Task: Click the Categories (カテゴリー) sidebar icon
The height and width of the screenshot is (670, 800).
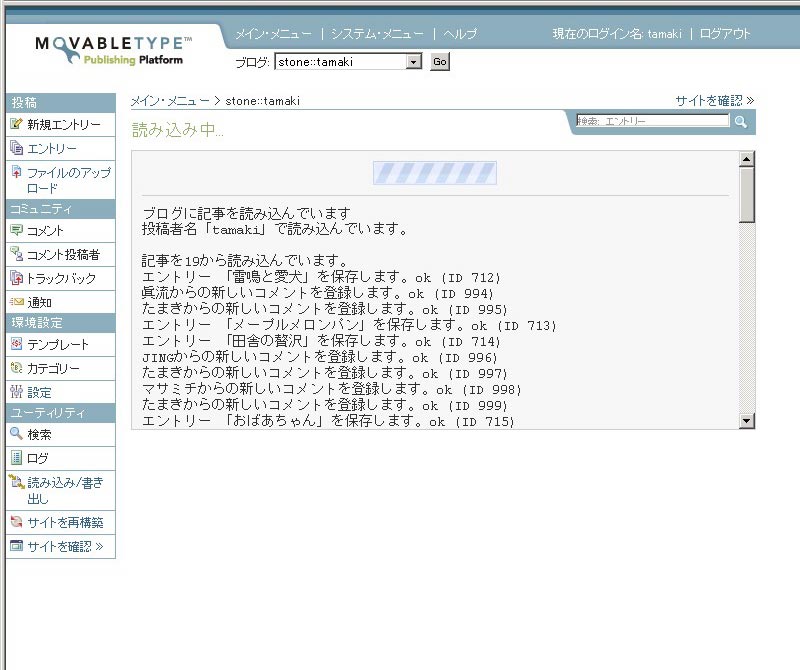Action: (x=16, y=368)
